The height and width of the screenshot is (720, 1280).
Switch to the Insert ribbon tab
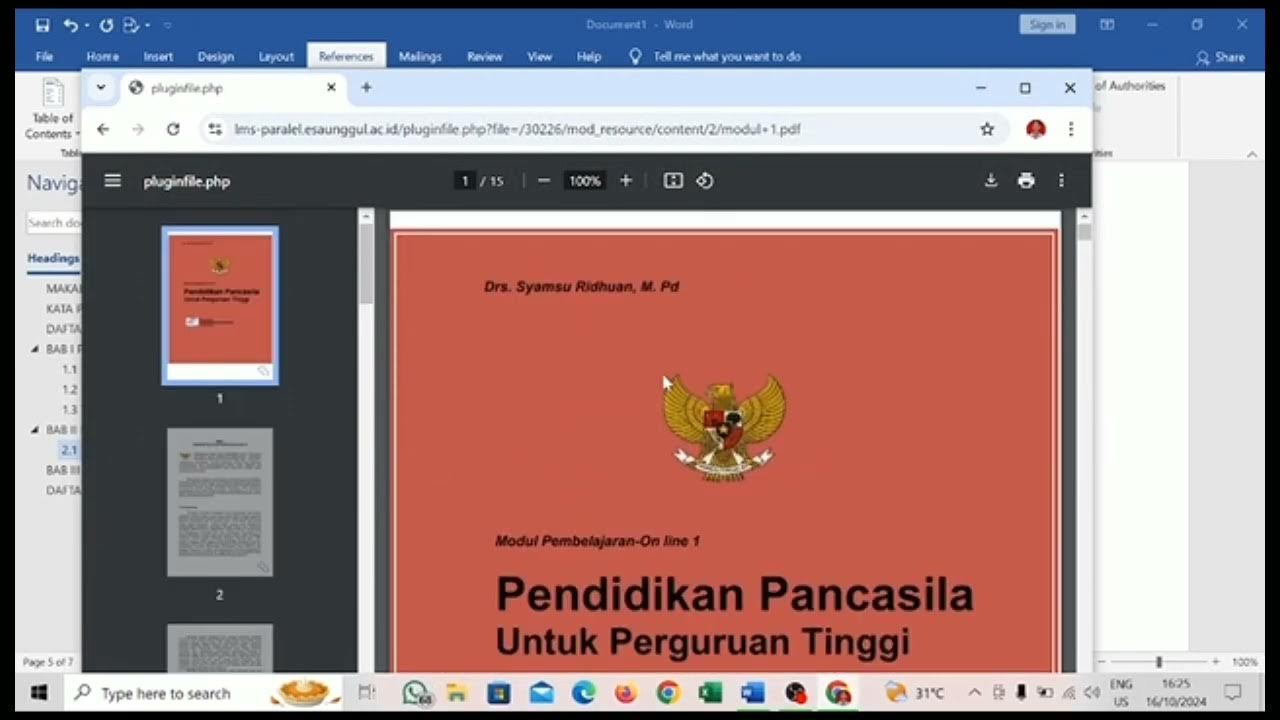click(158, 57)
